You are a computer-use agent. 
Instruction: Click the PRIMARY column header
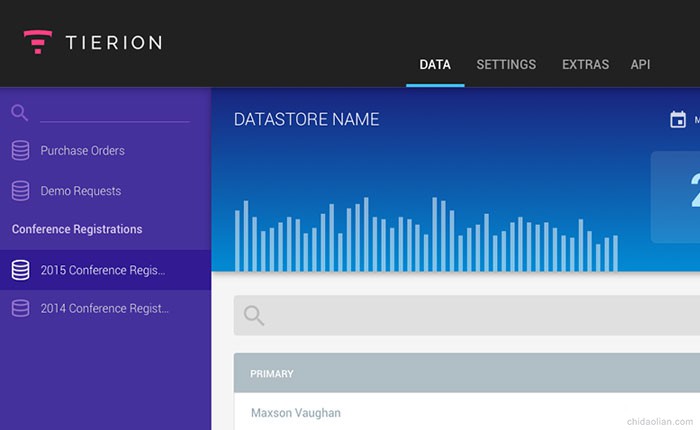point(271,374)
